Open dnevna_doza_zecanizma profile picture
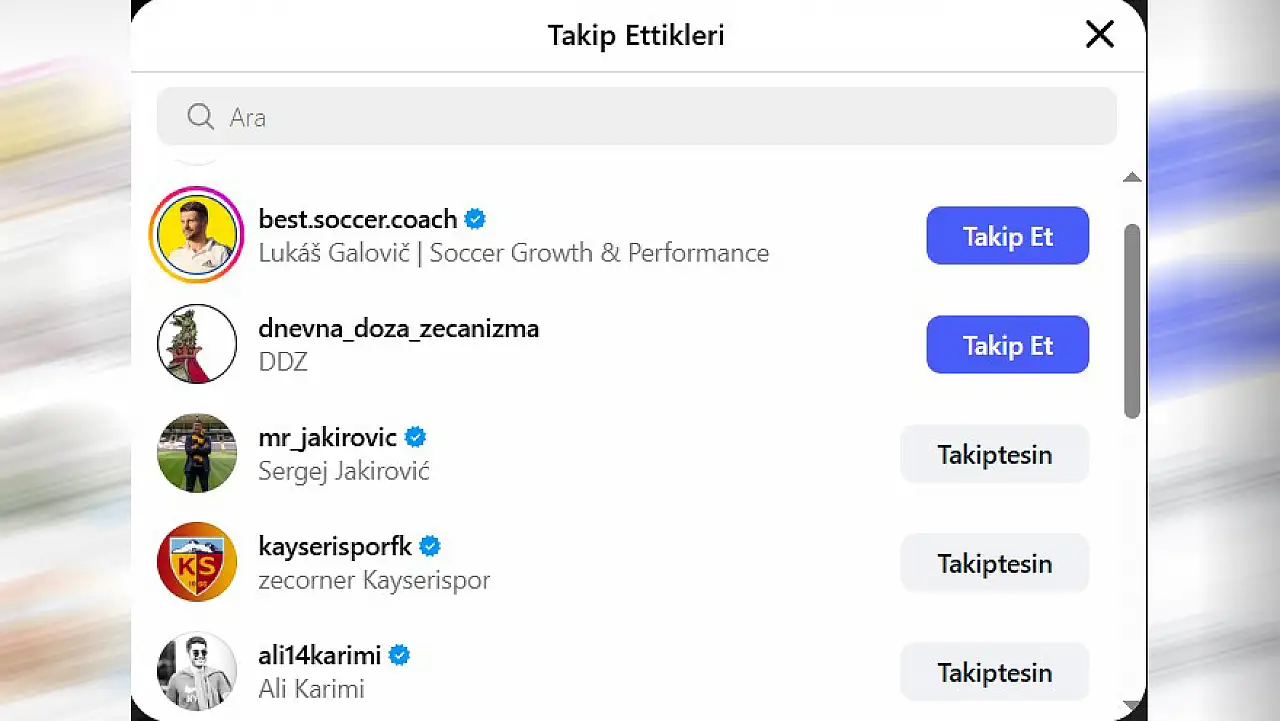This screenshot has width=1280, height=721. pos(196,343)
